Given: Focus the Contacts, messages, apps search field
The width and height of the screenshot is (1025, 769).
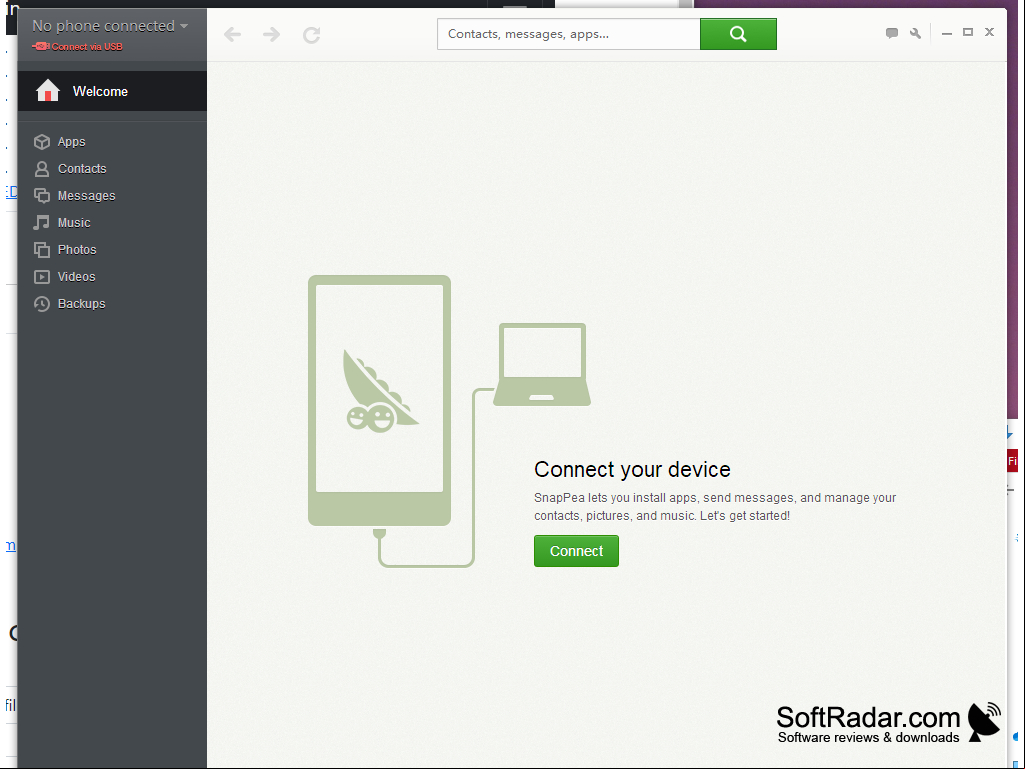Looking at the screenshot, I should pos(569,34).
